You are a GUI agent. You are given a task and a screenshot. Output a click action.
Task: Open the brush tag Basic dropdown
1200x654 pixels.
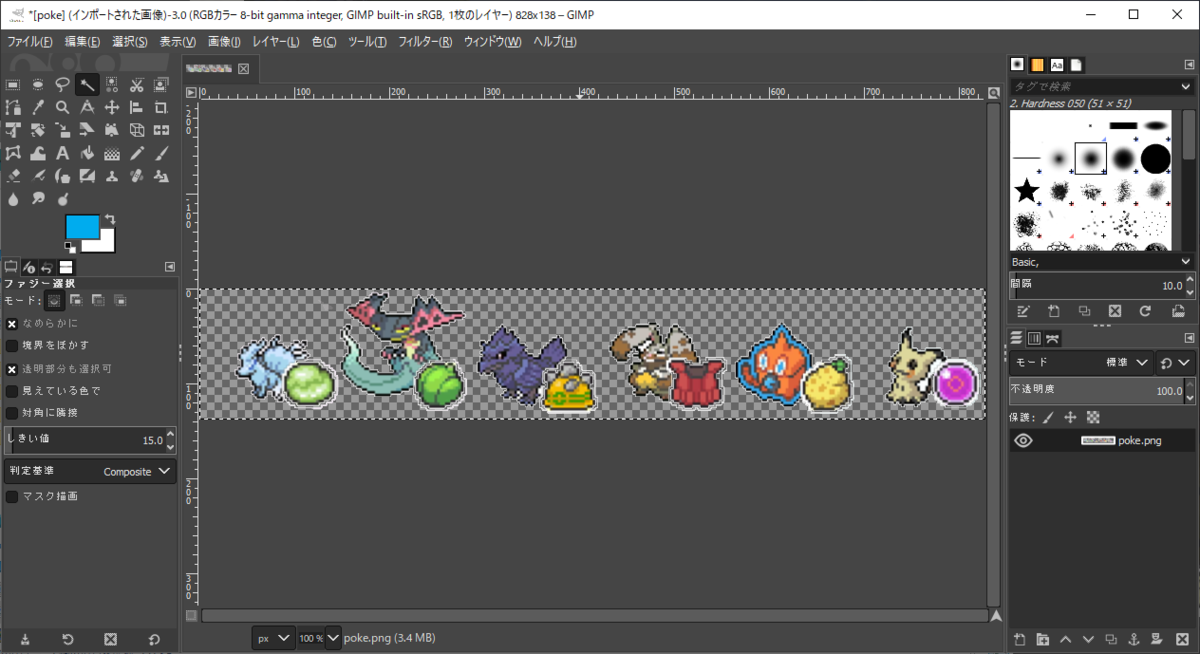[x=1101, y=262]
